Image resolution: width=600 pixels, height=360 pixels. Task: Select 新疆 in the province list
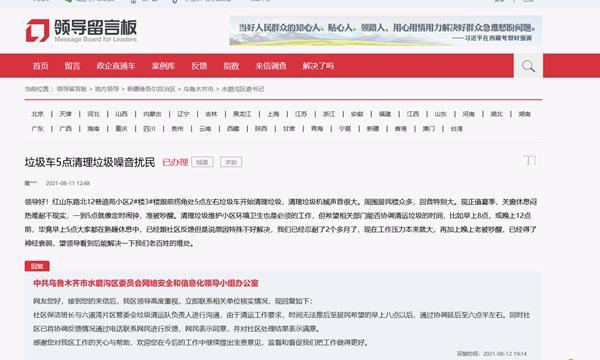coord(373,129)
